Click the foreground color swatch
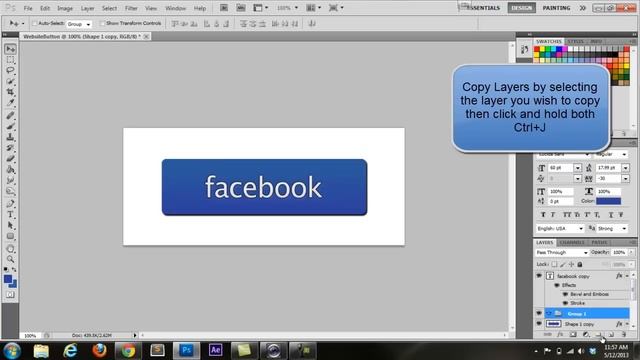The height and width of the screenshot is (360, 640). [x=8, y=279]
